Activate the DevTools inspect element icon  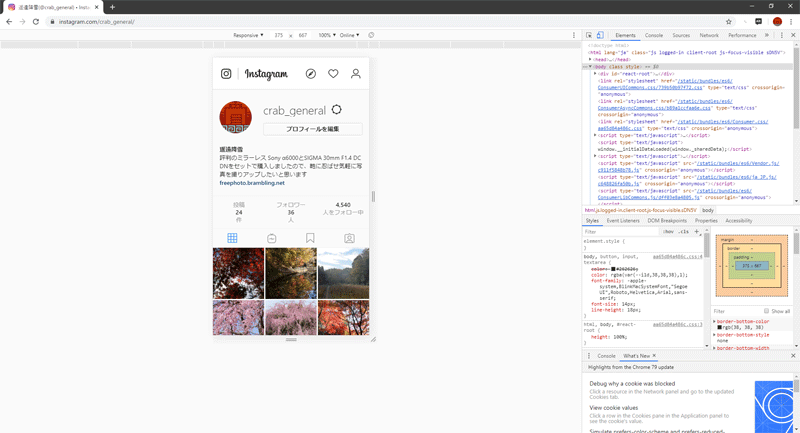tap(589, 35)
